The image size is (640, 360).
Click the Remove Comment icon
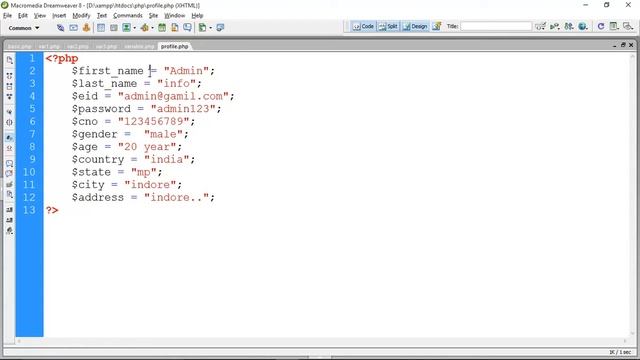pos(9,174)
